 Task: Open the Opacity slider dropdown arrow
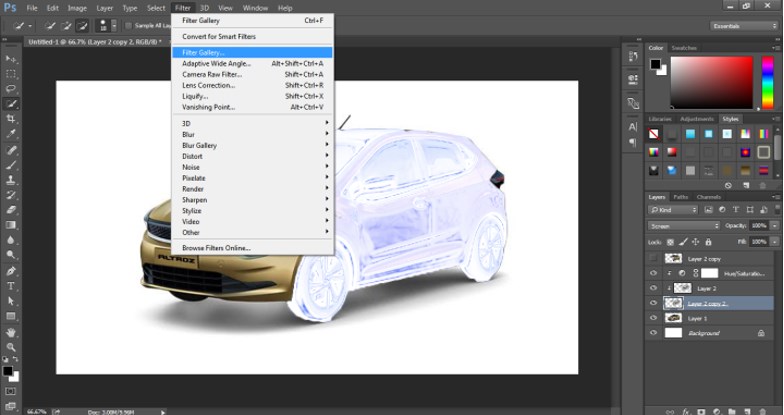click(774, 226)
